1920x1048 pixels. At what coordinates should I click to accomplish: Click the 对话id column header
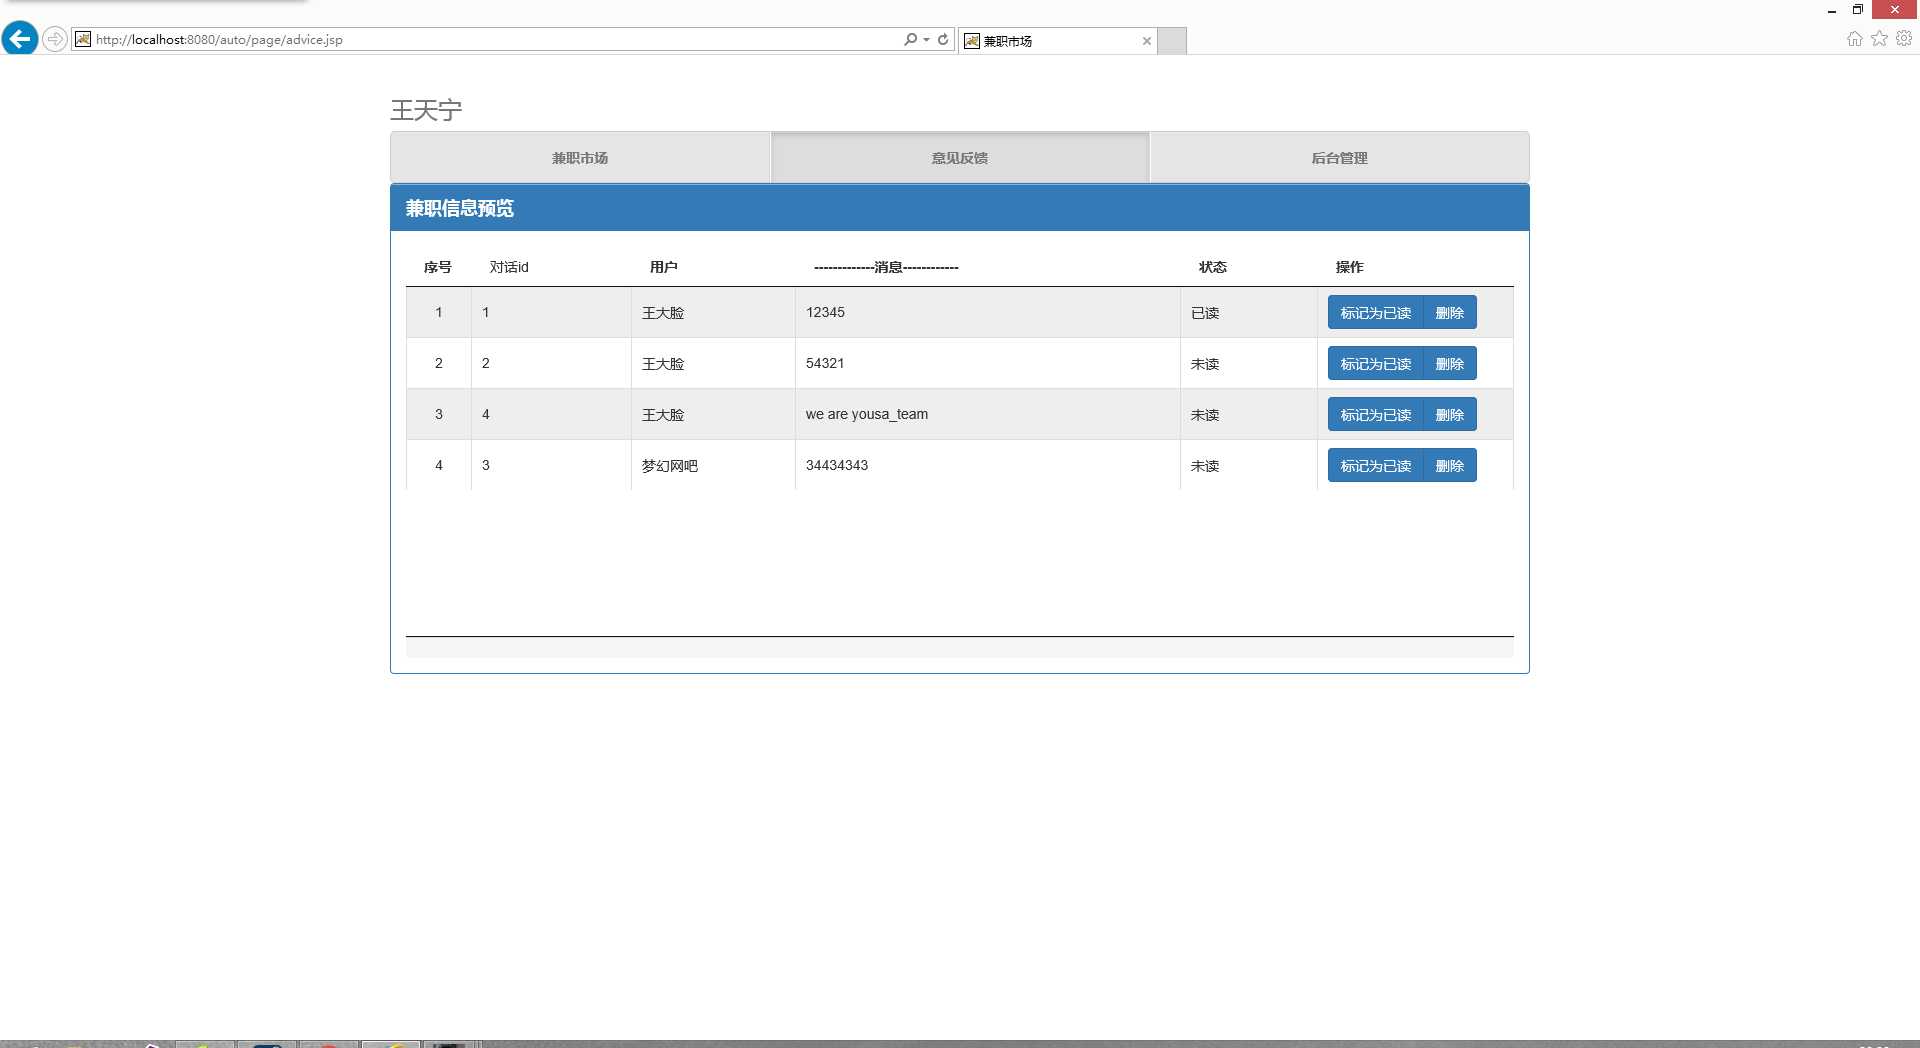point(509,267)
